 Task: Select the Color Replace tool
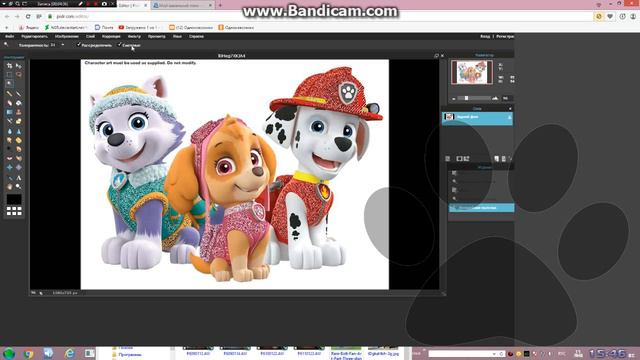click(x=9, y=121)
